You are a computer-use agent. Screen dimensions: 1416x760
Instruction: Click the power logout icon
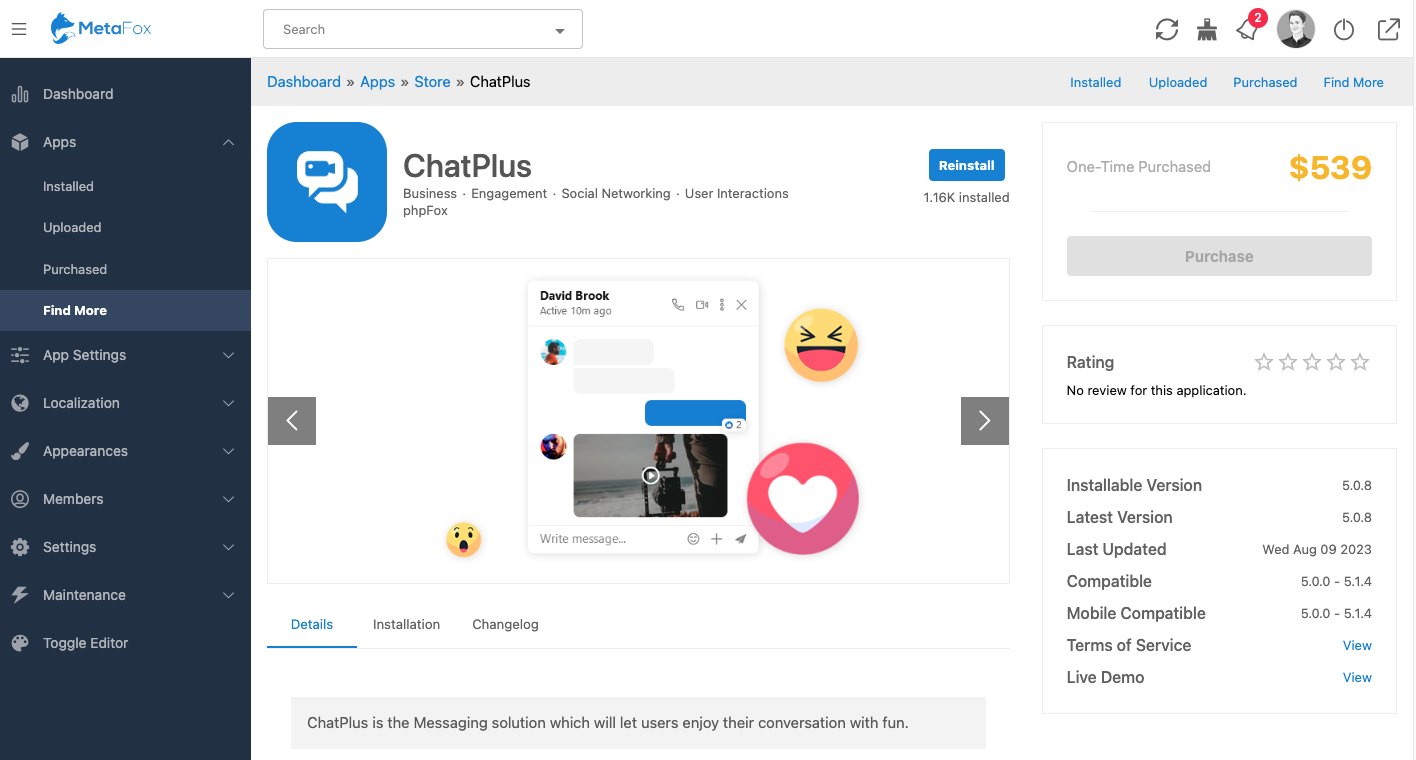pyautogui.click(x=1344, y=30)
